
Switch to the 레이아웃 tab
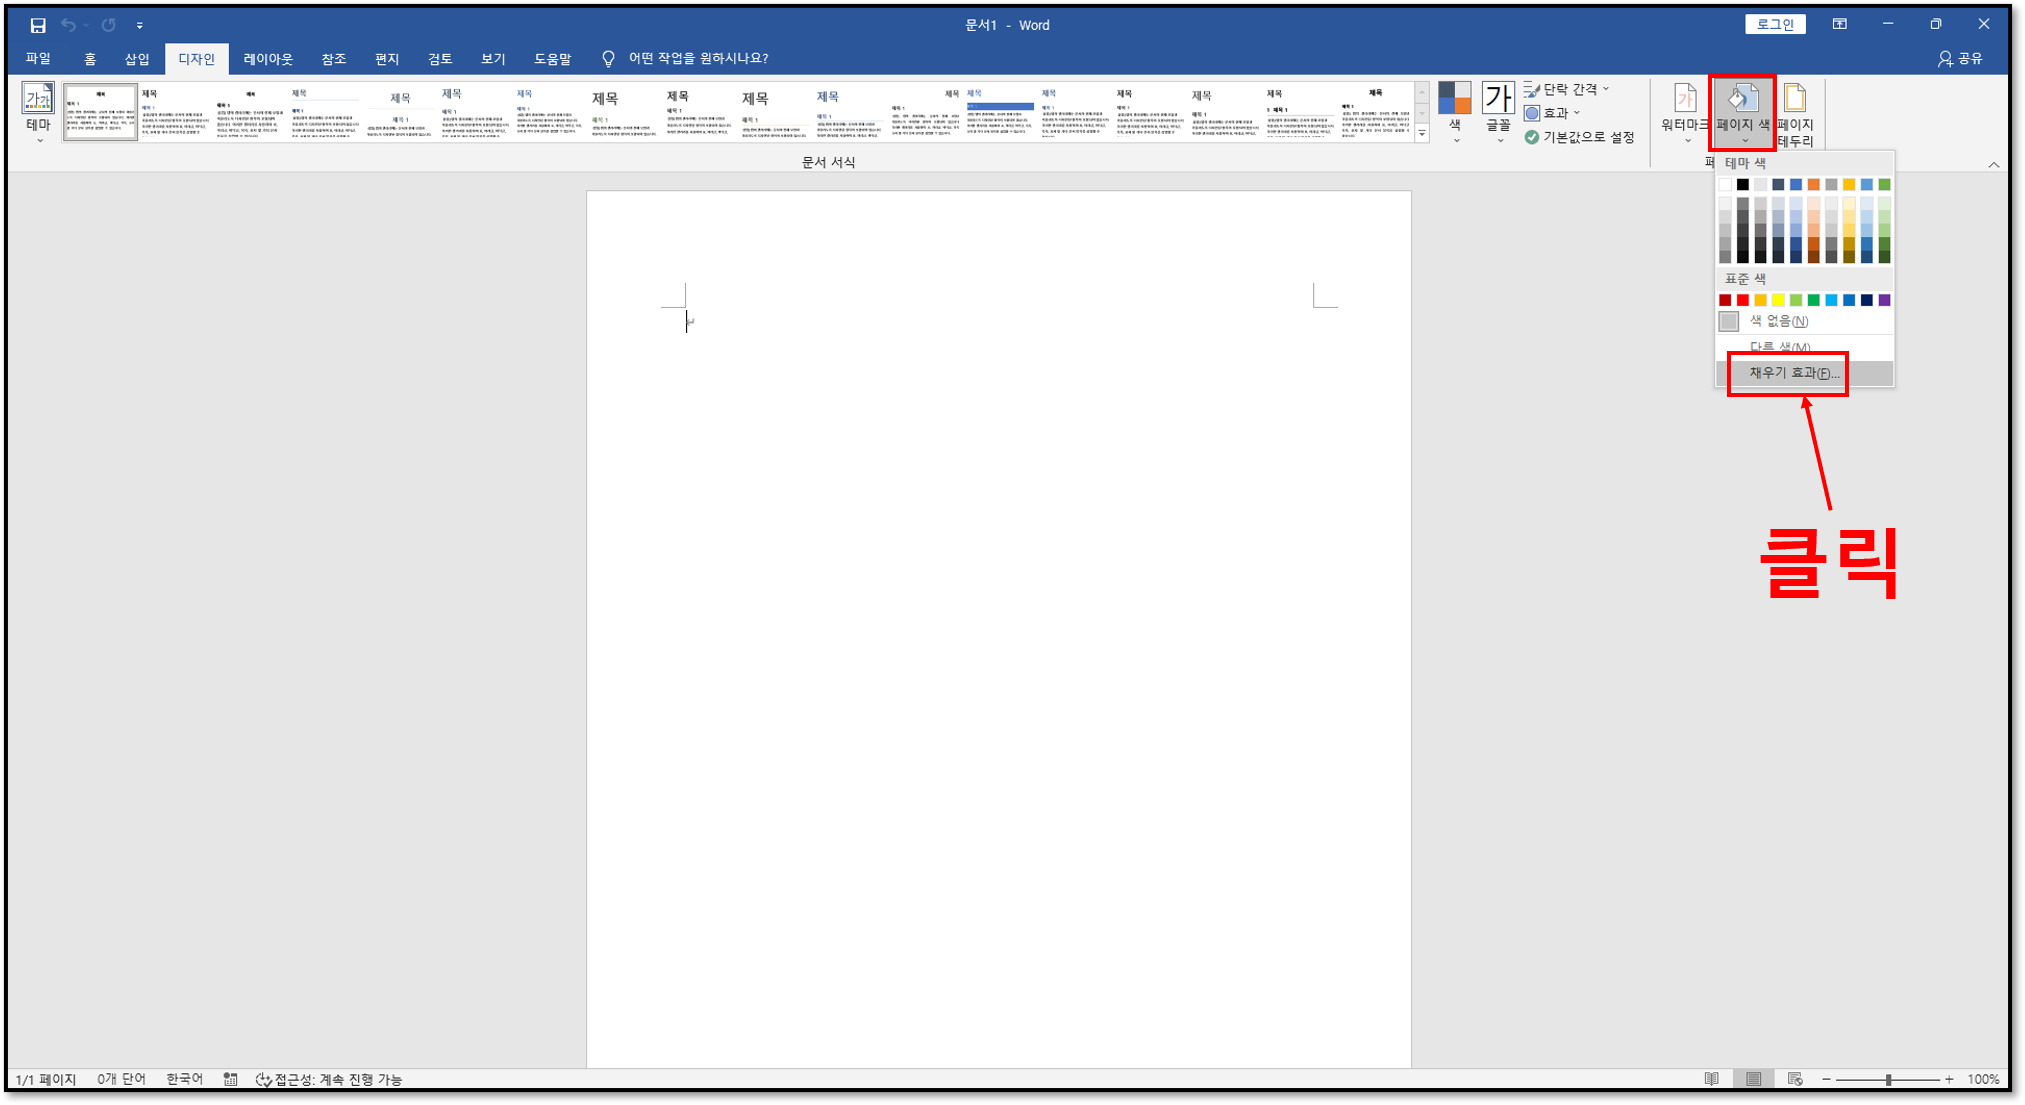[x=268, y=59]
